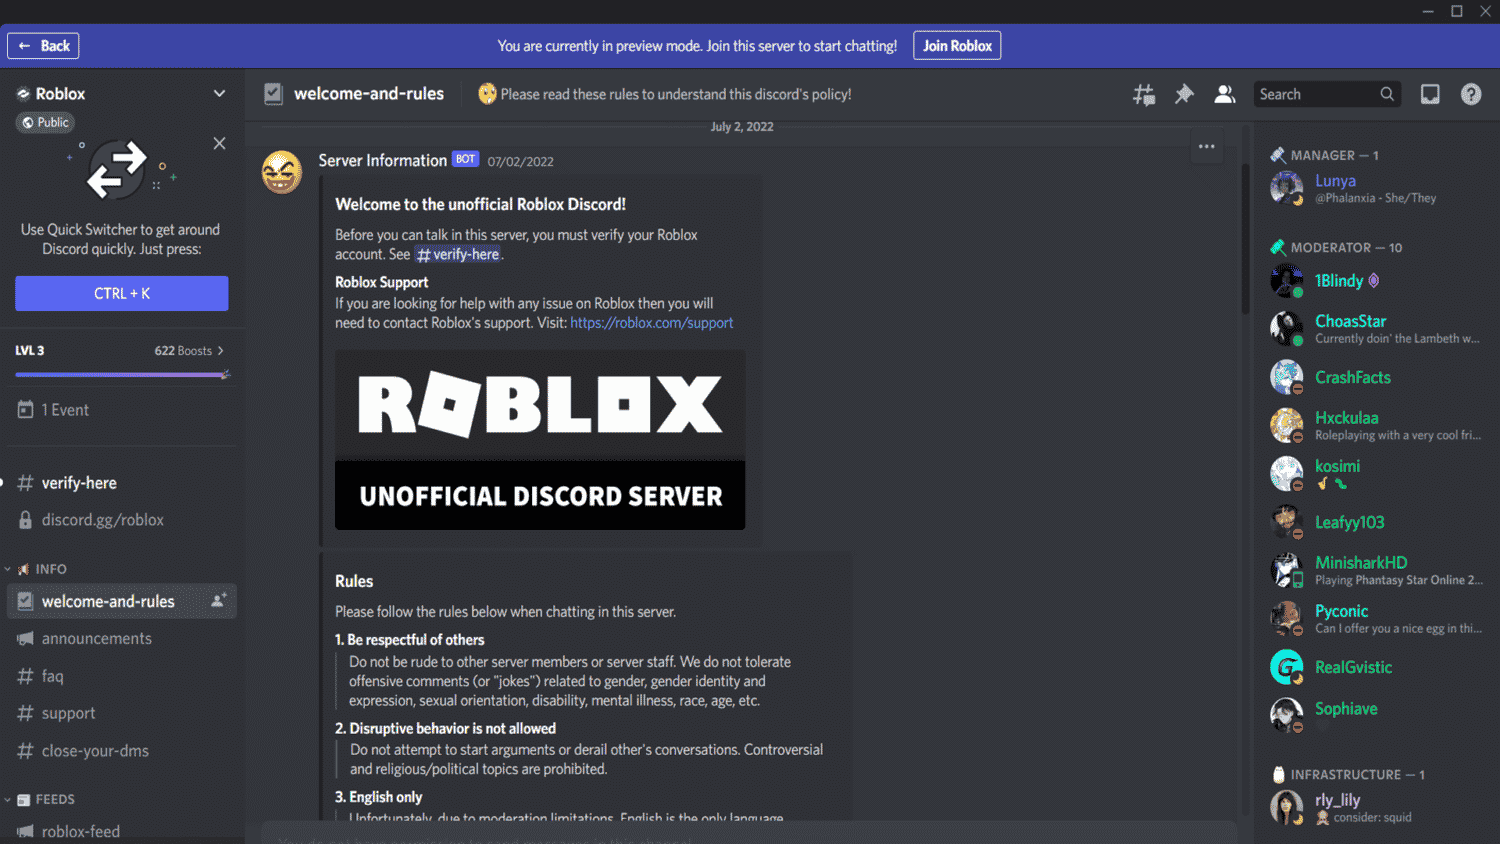
Task: Click the MODERATOR role icon
Action: pos(1277,247)
